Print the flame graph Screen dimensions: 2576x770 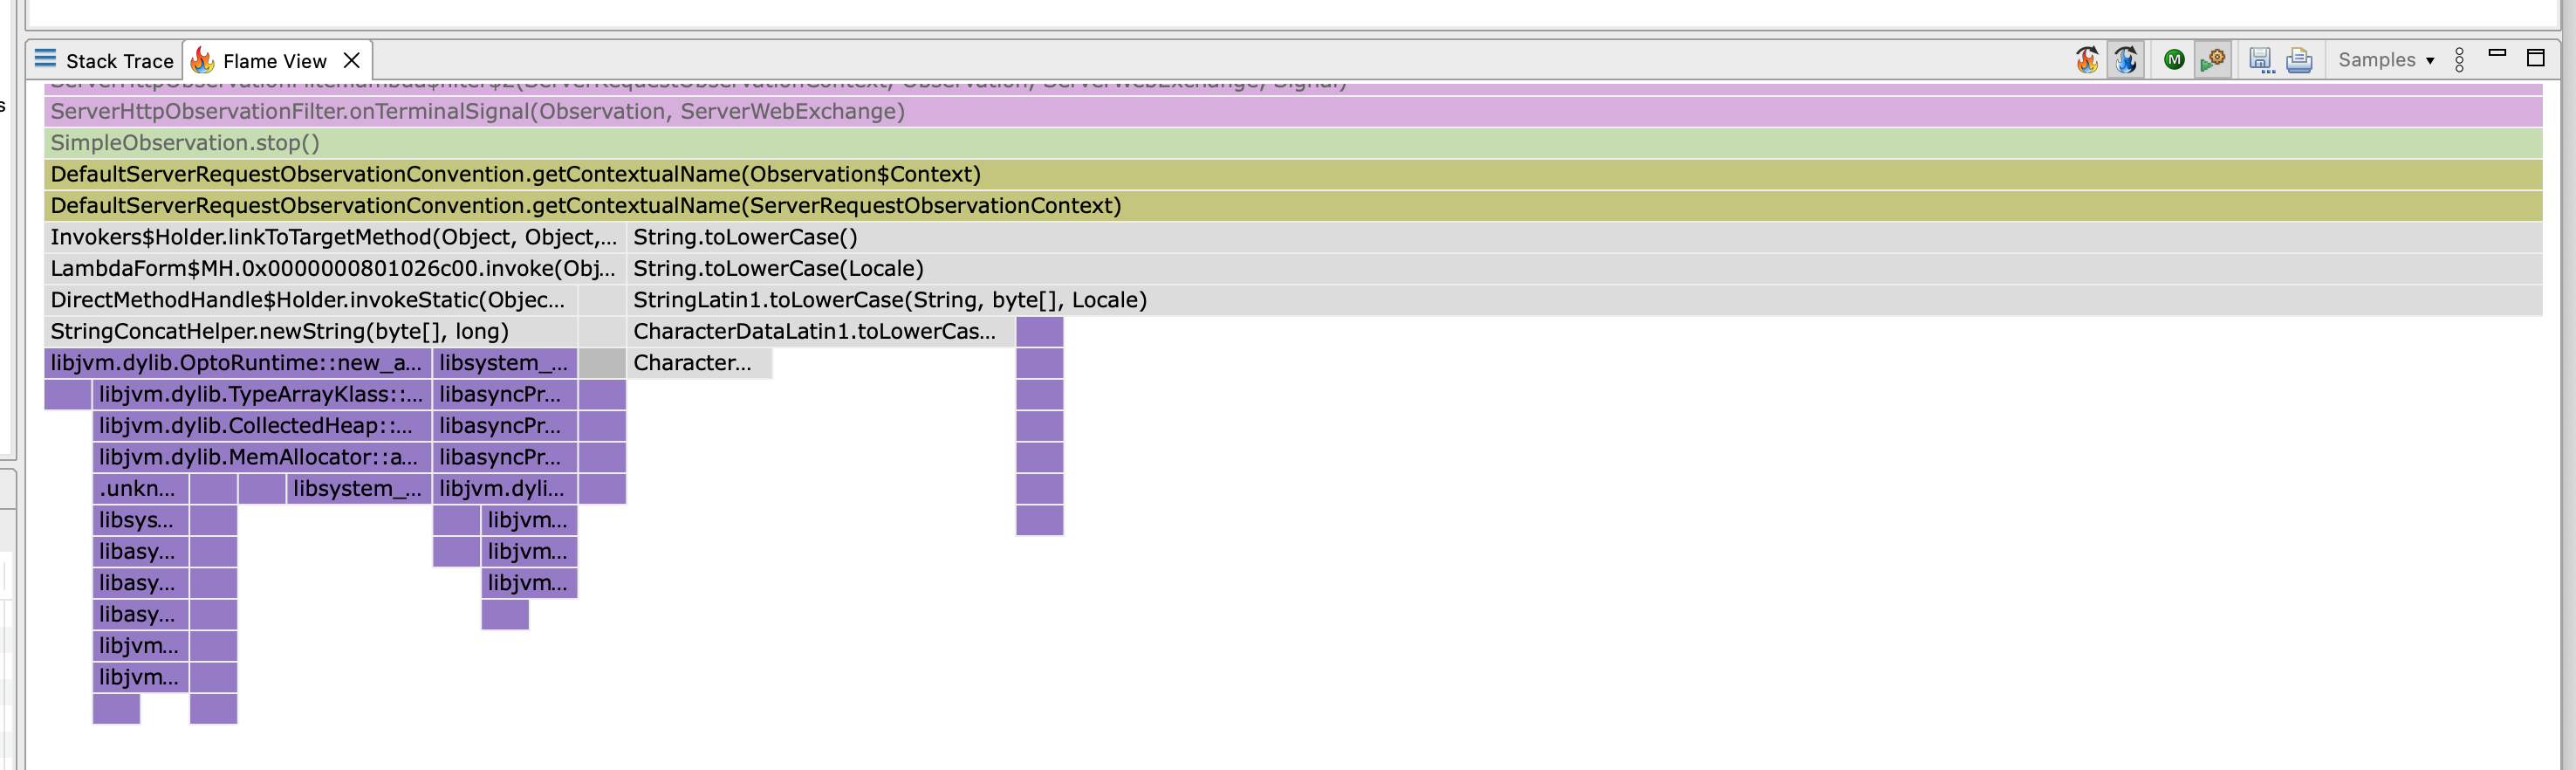coord(2299,60)
